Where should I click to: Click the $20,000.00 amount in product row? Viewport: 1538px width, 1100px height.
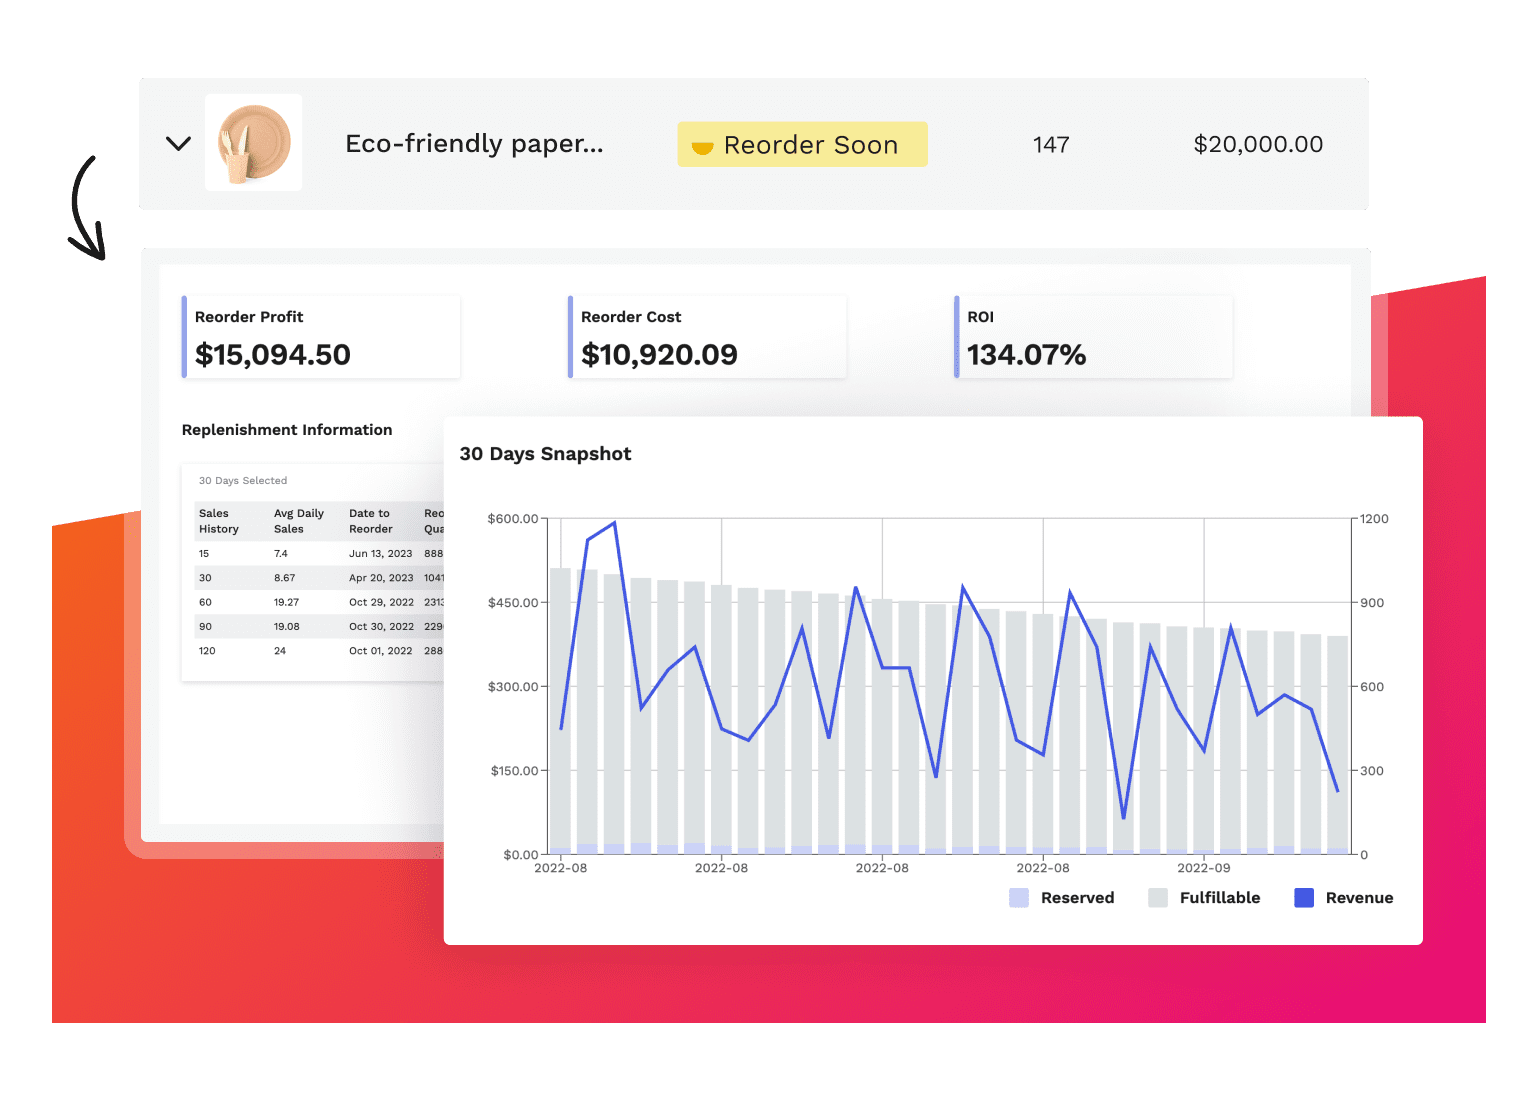coord(1257,145)
